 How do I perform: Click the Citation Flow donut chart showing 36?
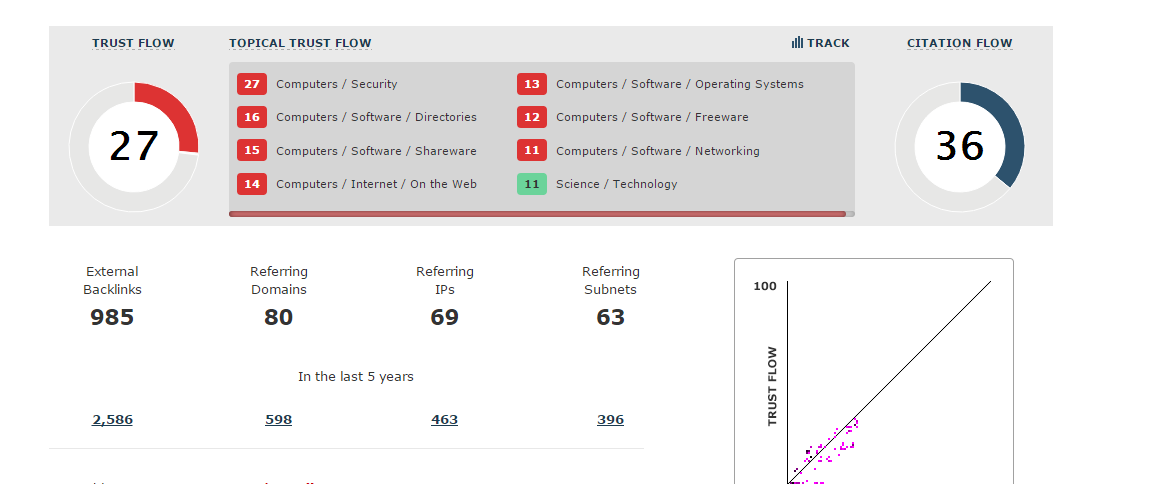[x=960, y=147]
